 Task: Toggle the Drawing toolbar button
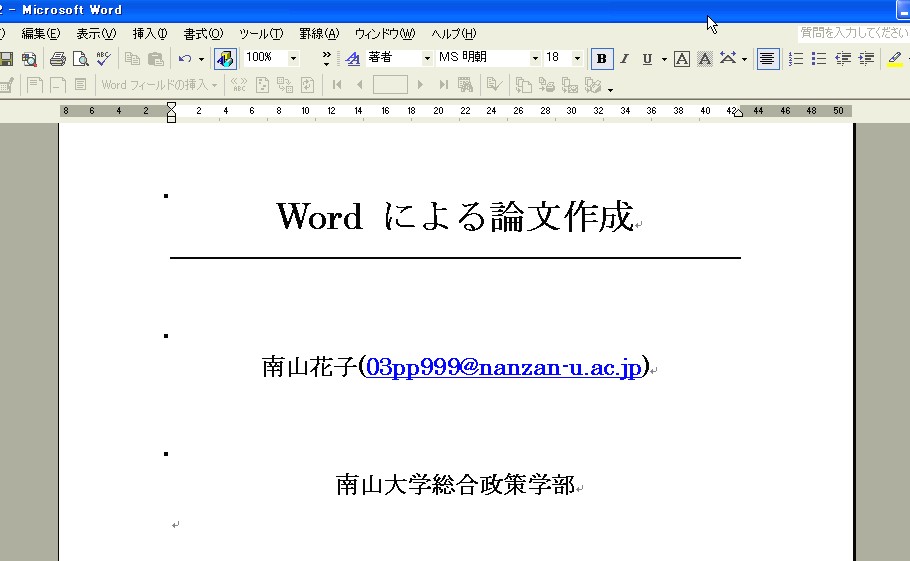(225, 59)
